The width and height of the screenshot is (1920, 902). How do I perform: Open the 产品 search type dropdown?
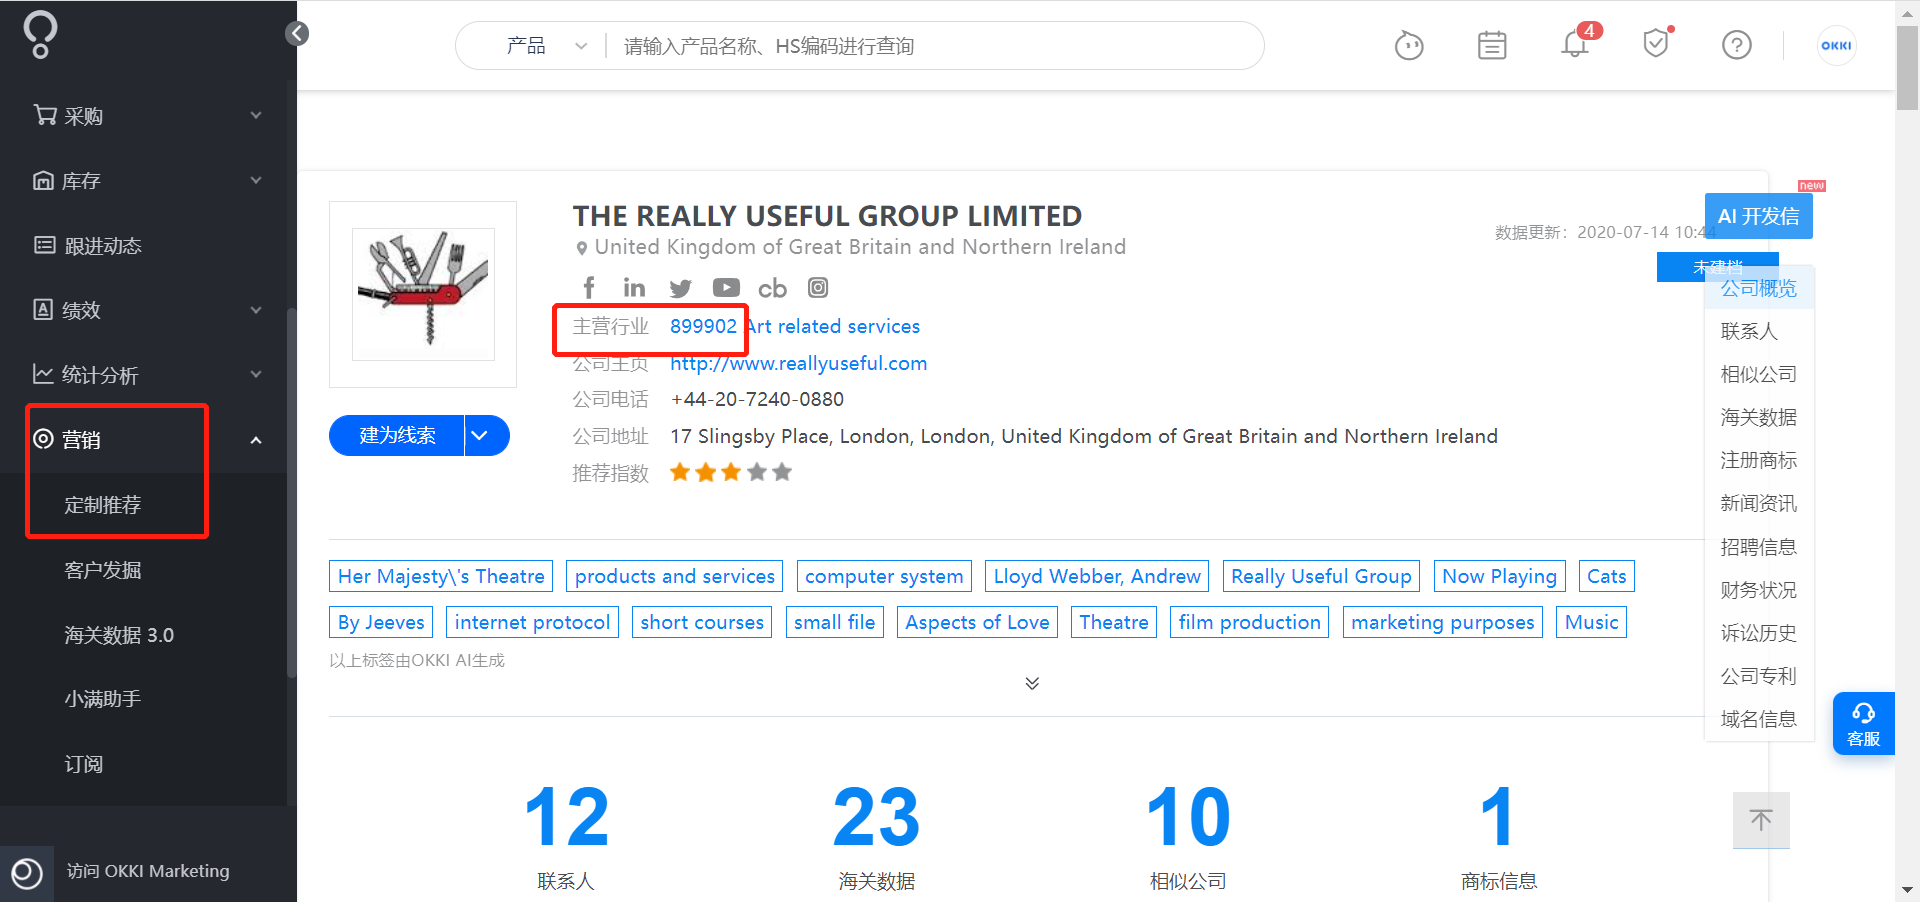545,46
